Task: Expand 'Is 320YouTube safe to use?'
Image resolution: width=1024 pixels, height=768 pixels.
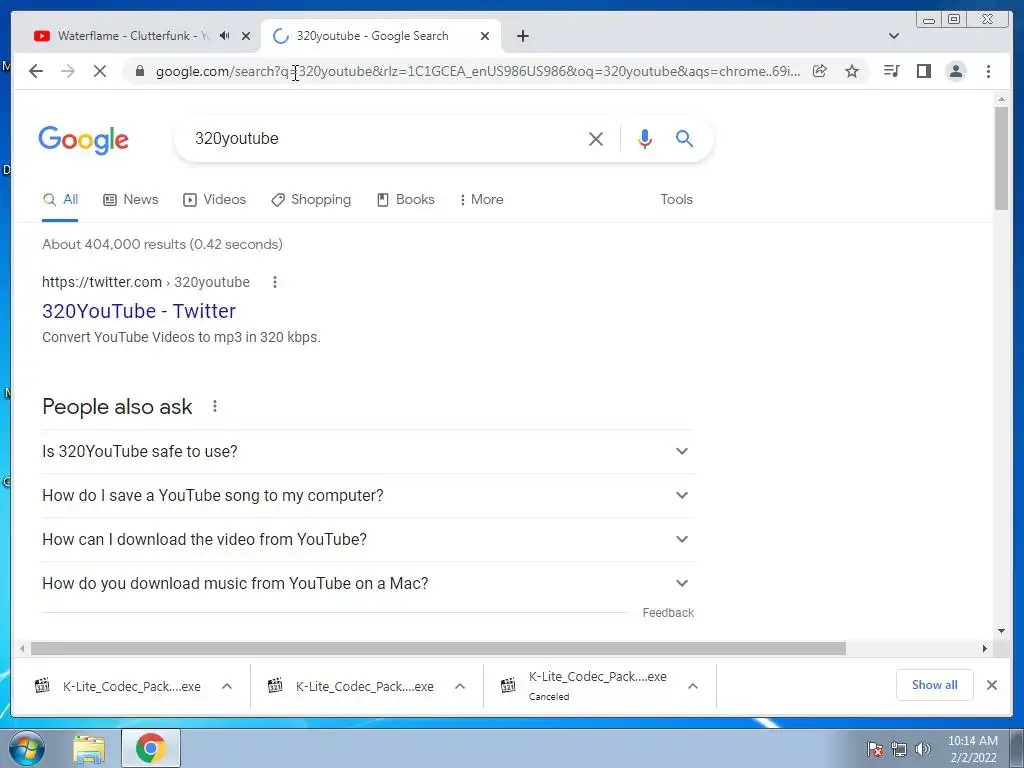Action: click(368, 451)
